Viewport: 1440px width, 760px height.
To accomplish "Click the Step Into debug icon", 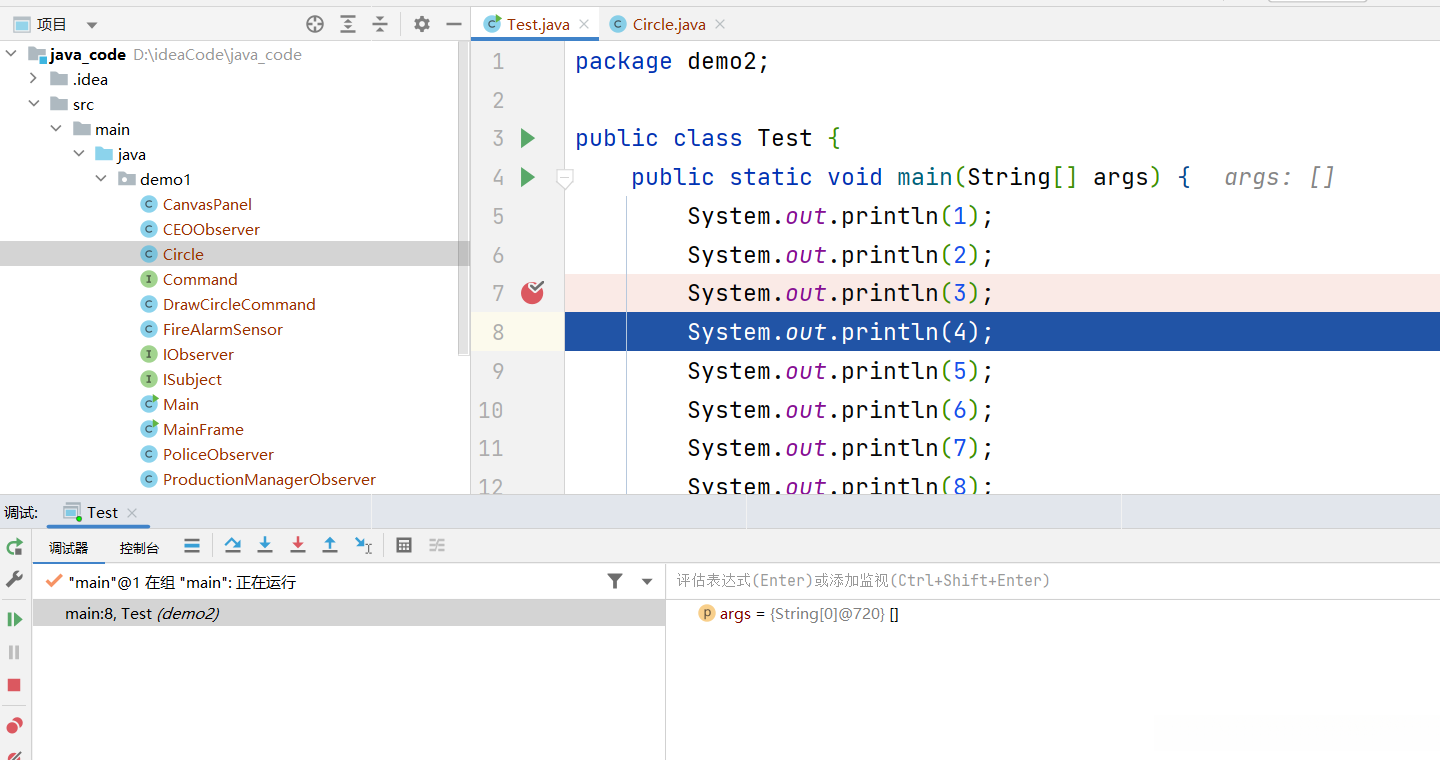I will click(x=265, y=545).
